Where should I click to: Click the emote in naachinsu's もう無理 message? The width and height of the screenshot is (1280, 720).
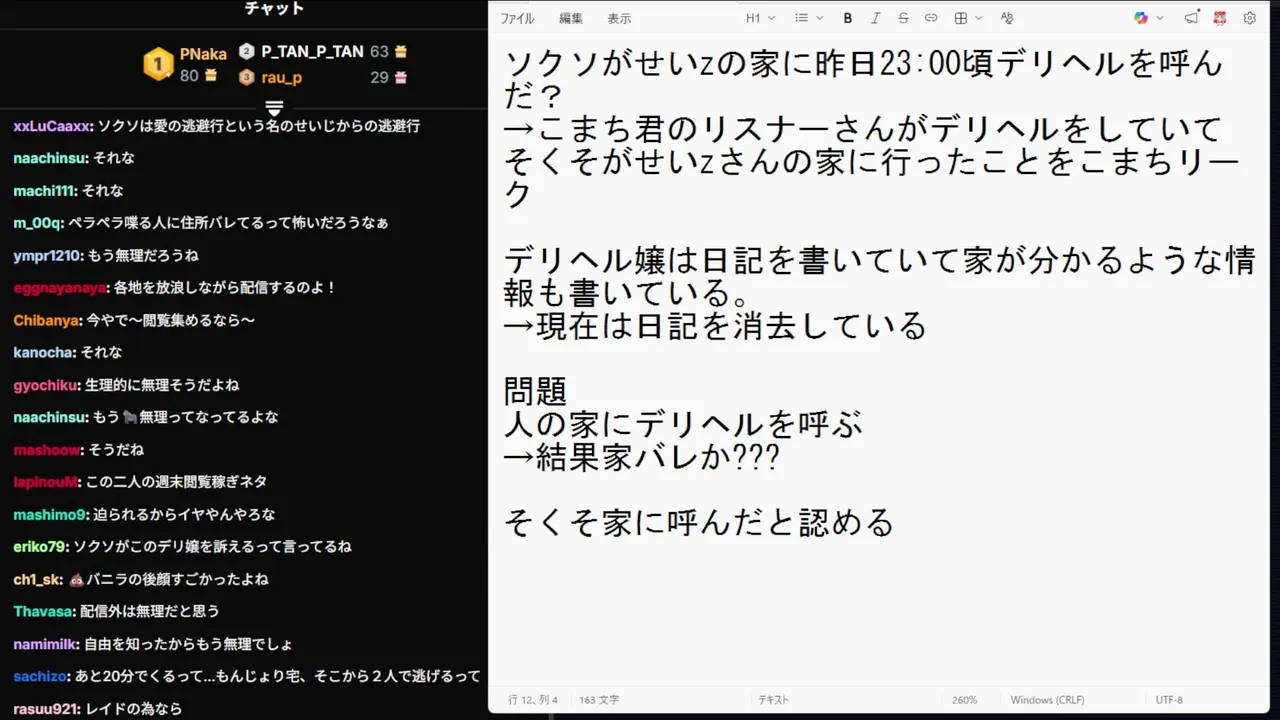(x=130, y=417)
